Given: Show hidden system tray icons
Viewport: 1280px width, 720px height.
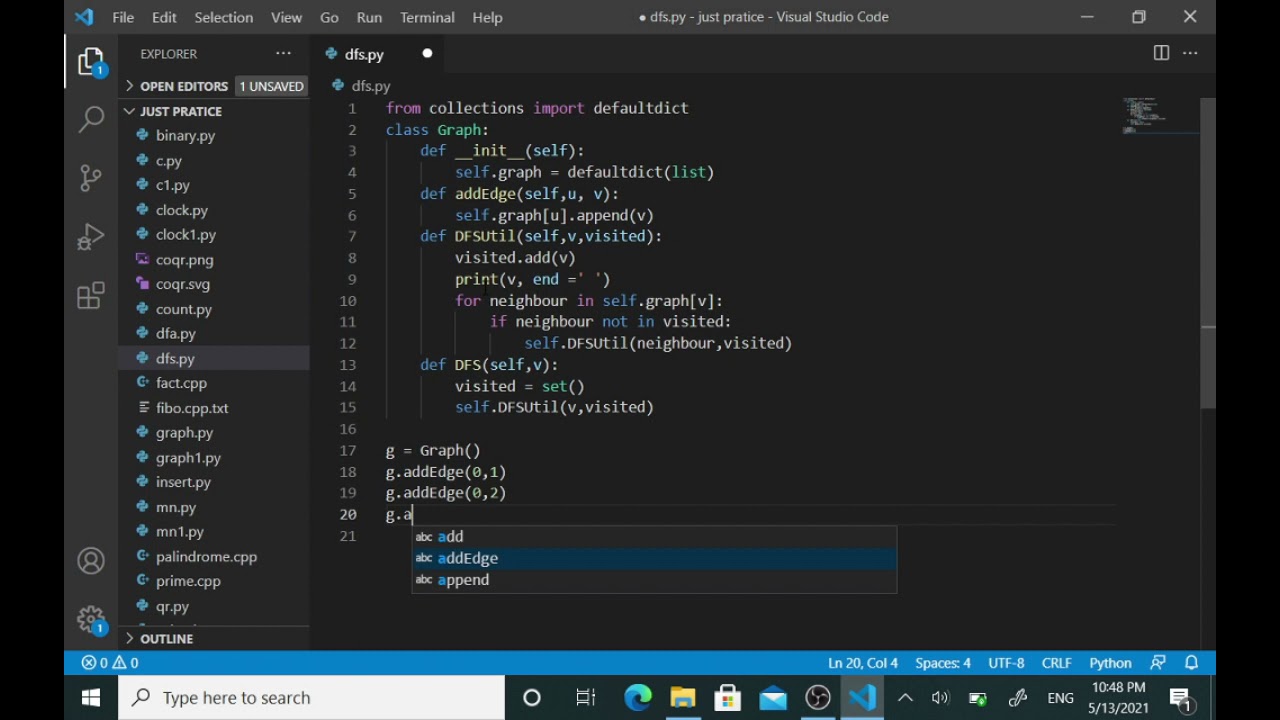Looking at the screenshot, I should (905, 698).
